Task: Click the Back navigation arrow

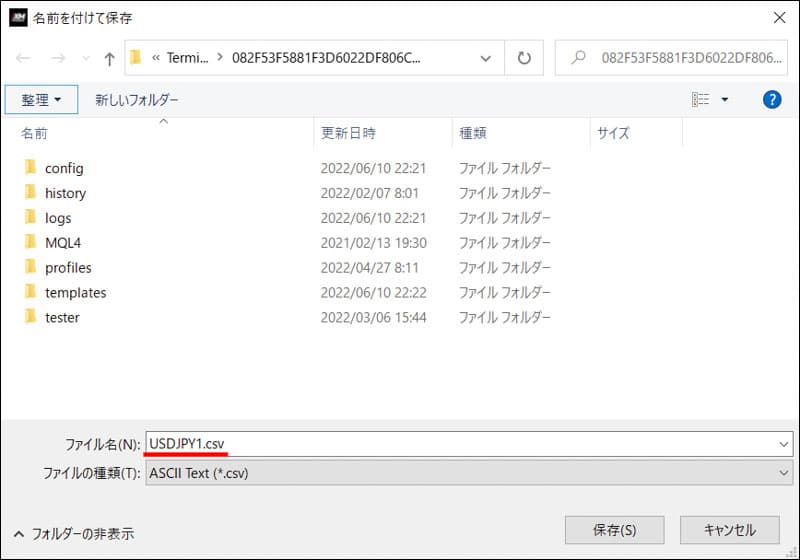Action: click(23, 58)
